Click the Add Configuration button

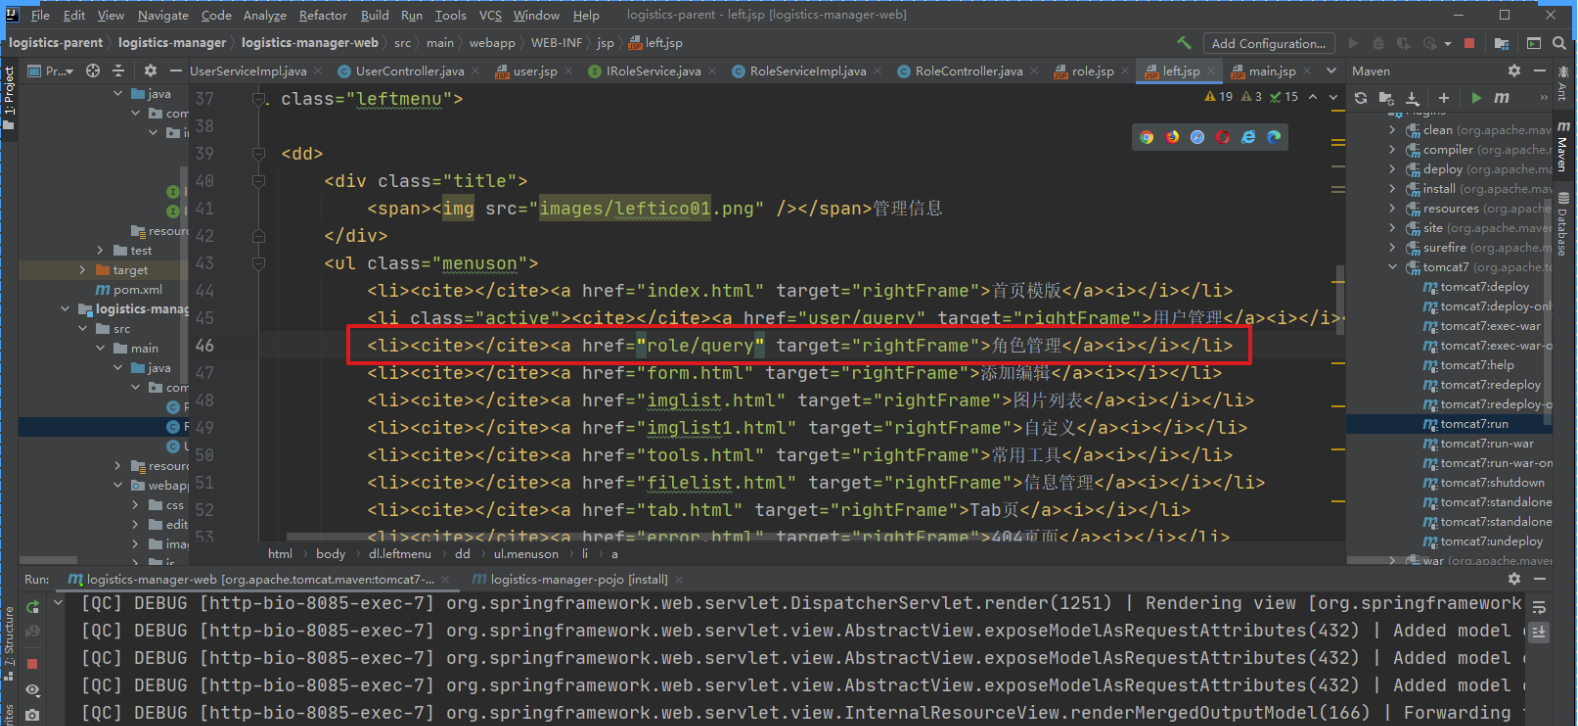click(1268, 43)
